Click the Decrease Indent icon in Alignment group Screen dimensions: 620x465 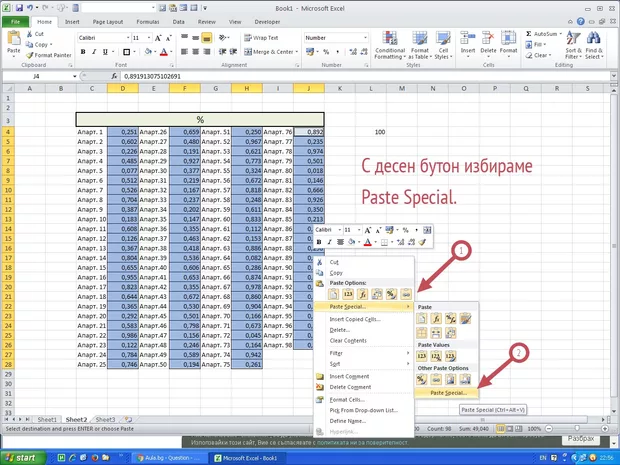click(x=223, y=52)
